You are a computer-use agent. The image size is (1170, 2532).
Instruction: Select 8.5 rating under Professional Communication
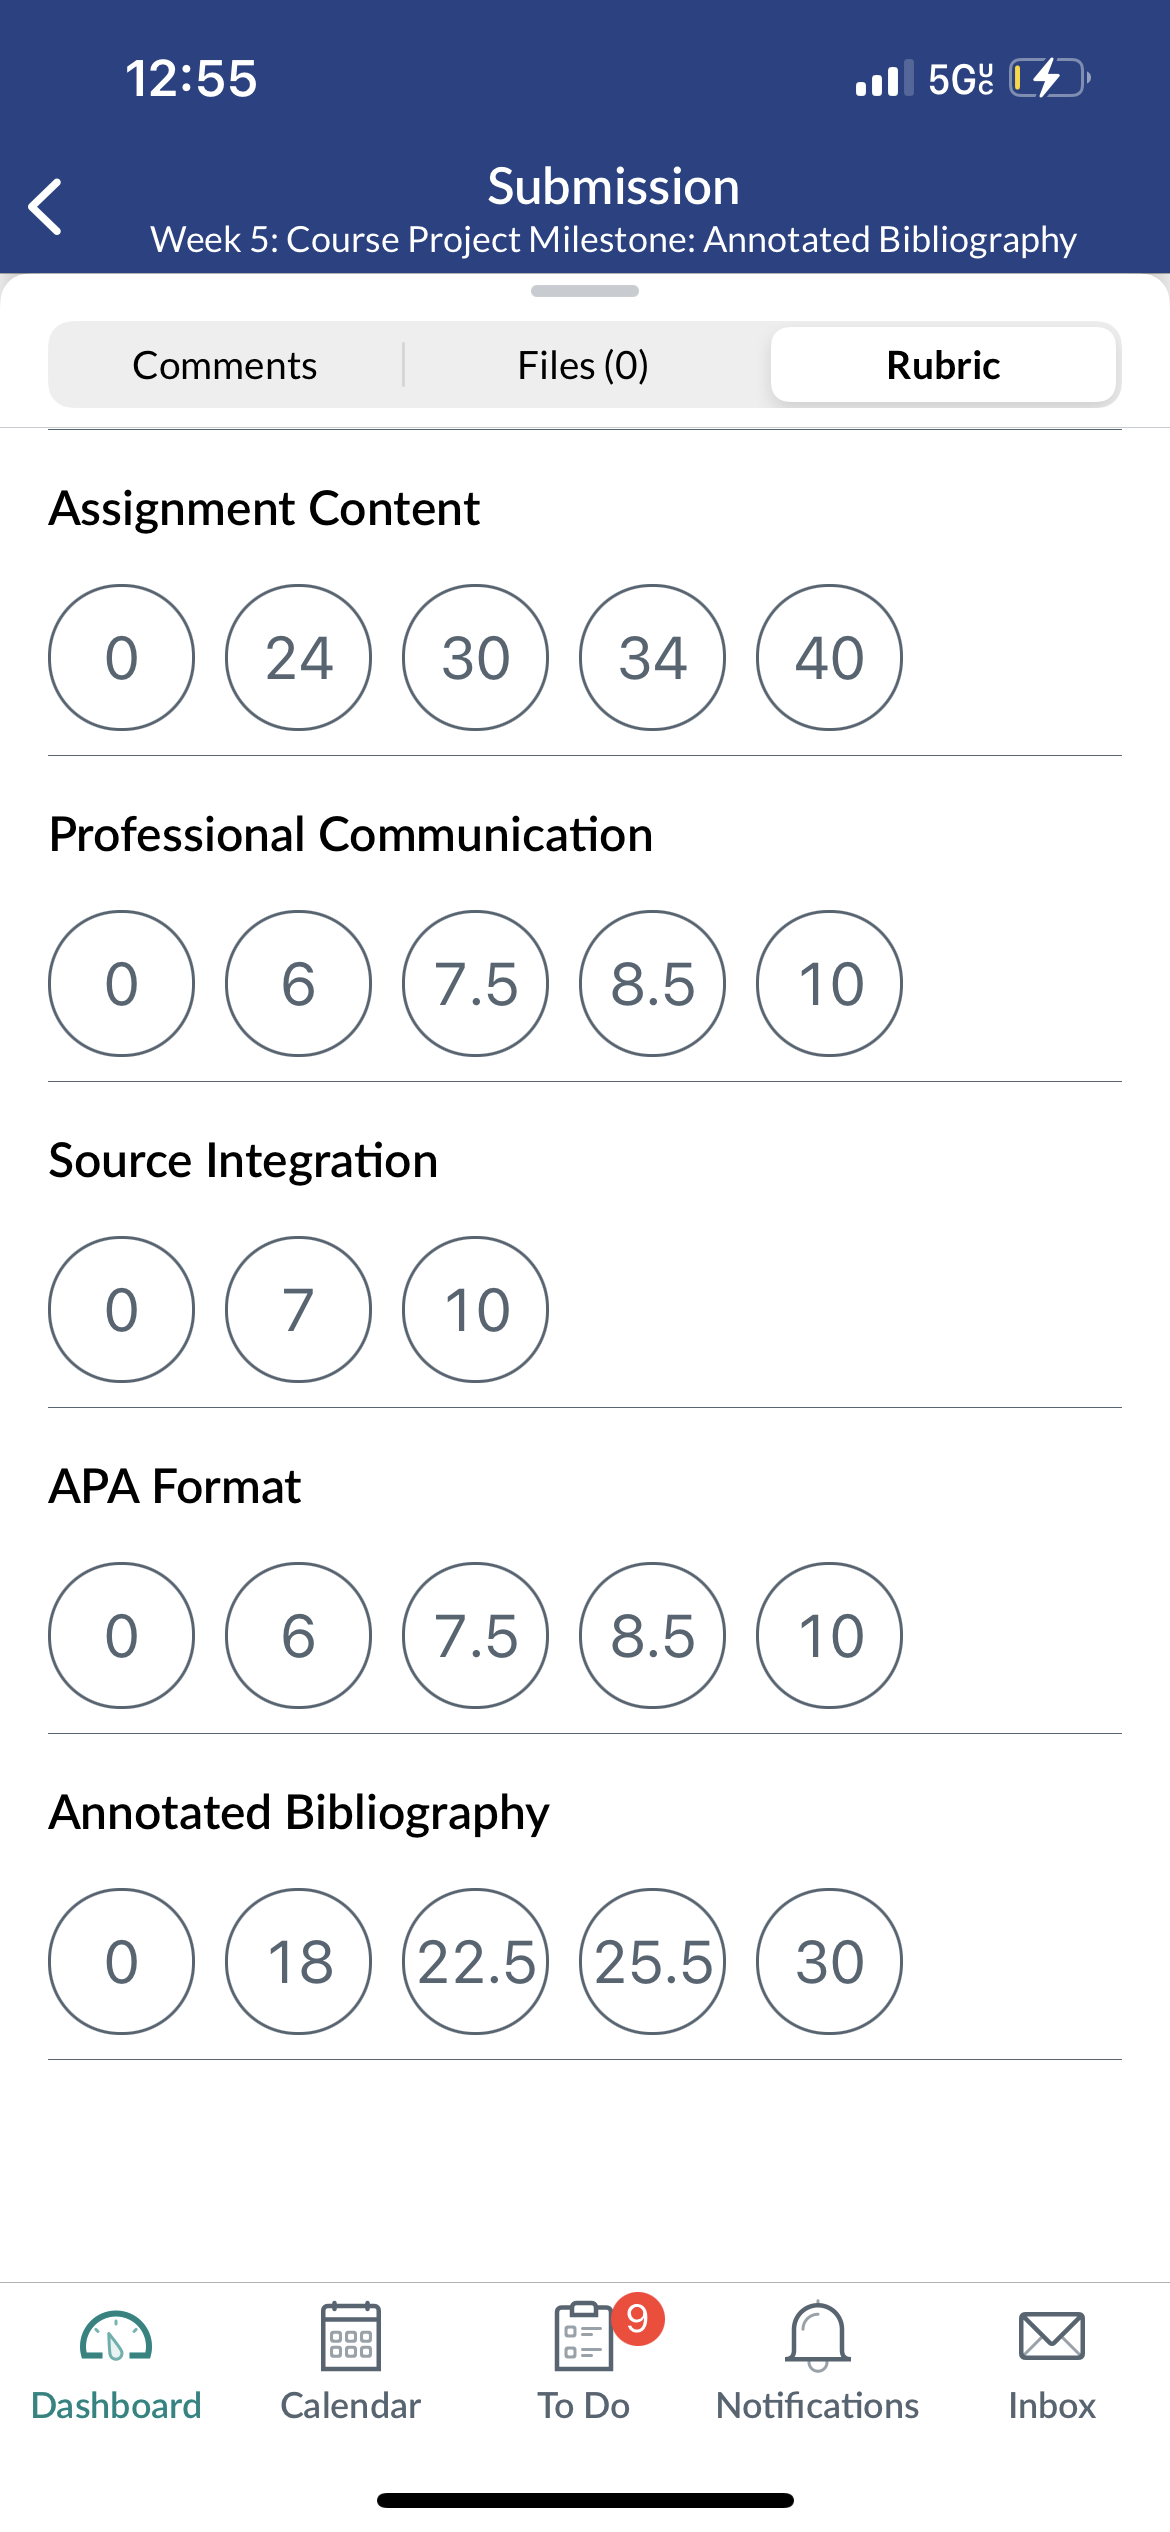[x=652, y=984]
